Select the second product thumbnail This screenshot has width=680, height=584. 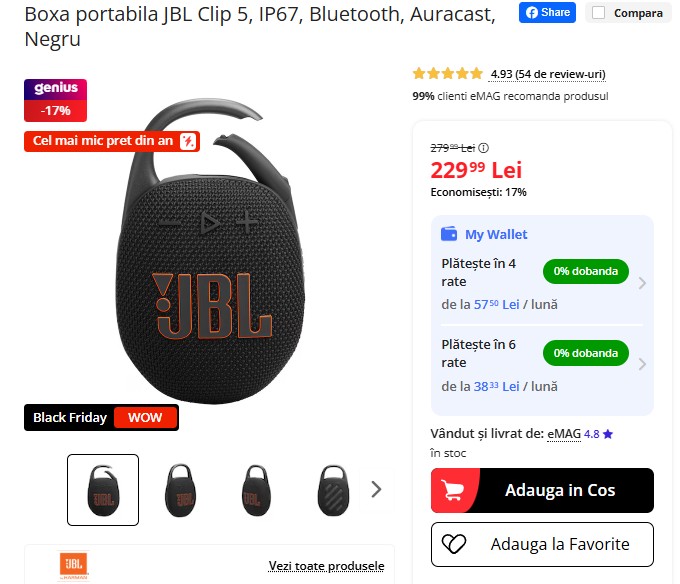pyautogui.click(x=180, y=490)
